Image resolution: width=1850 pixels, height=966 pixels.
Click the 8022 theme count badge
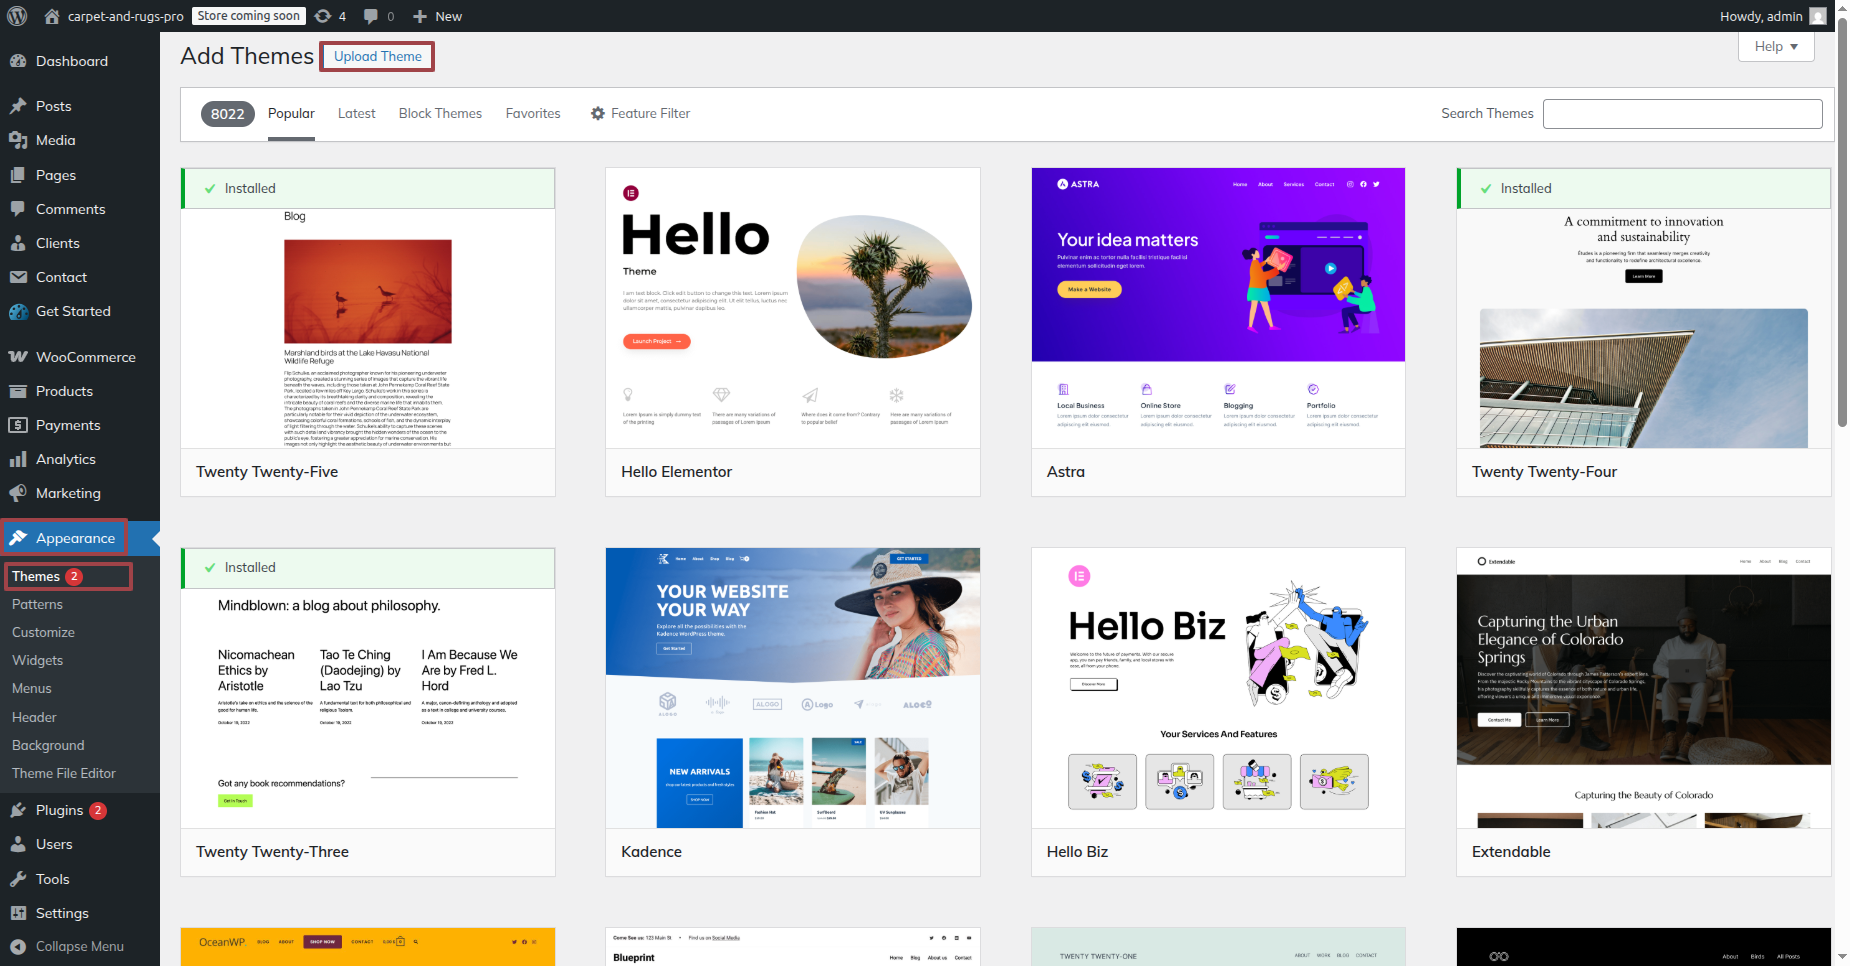click(228, 114)
